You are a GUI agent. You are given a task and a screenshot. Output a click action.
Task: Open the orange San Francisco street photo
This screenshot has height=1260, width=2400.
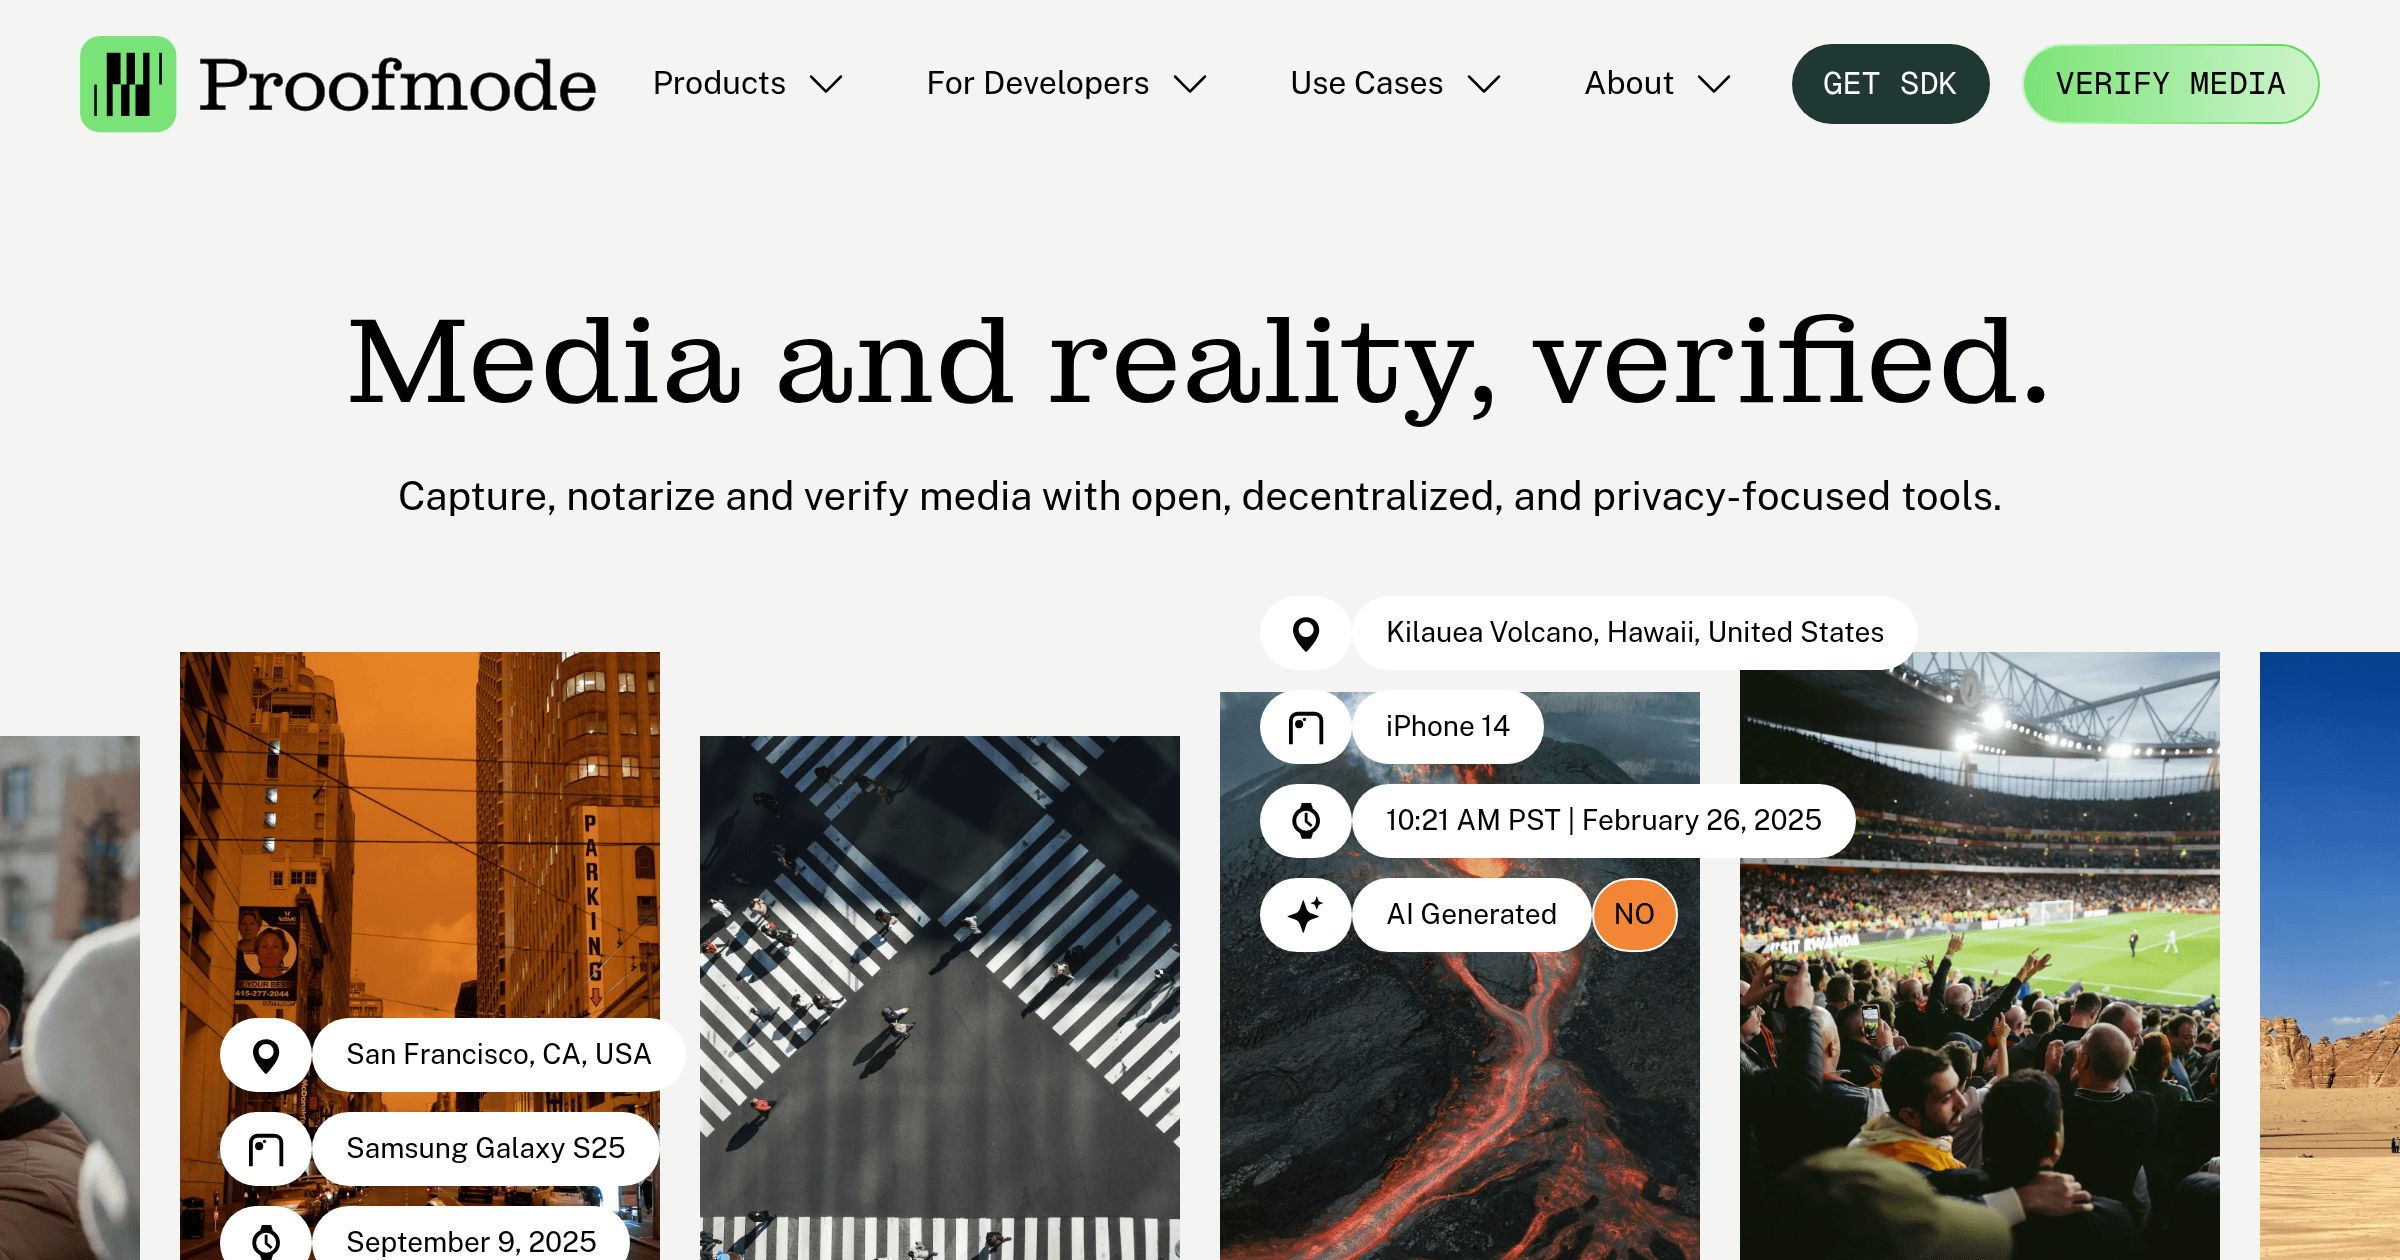pos(420,840)
